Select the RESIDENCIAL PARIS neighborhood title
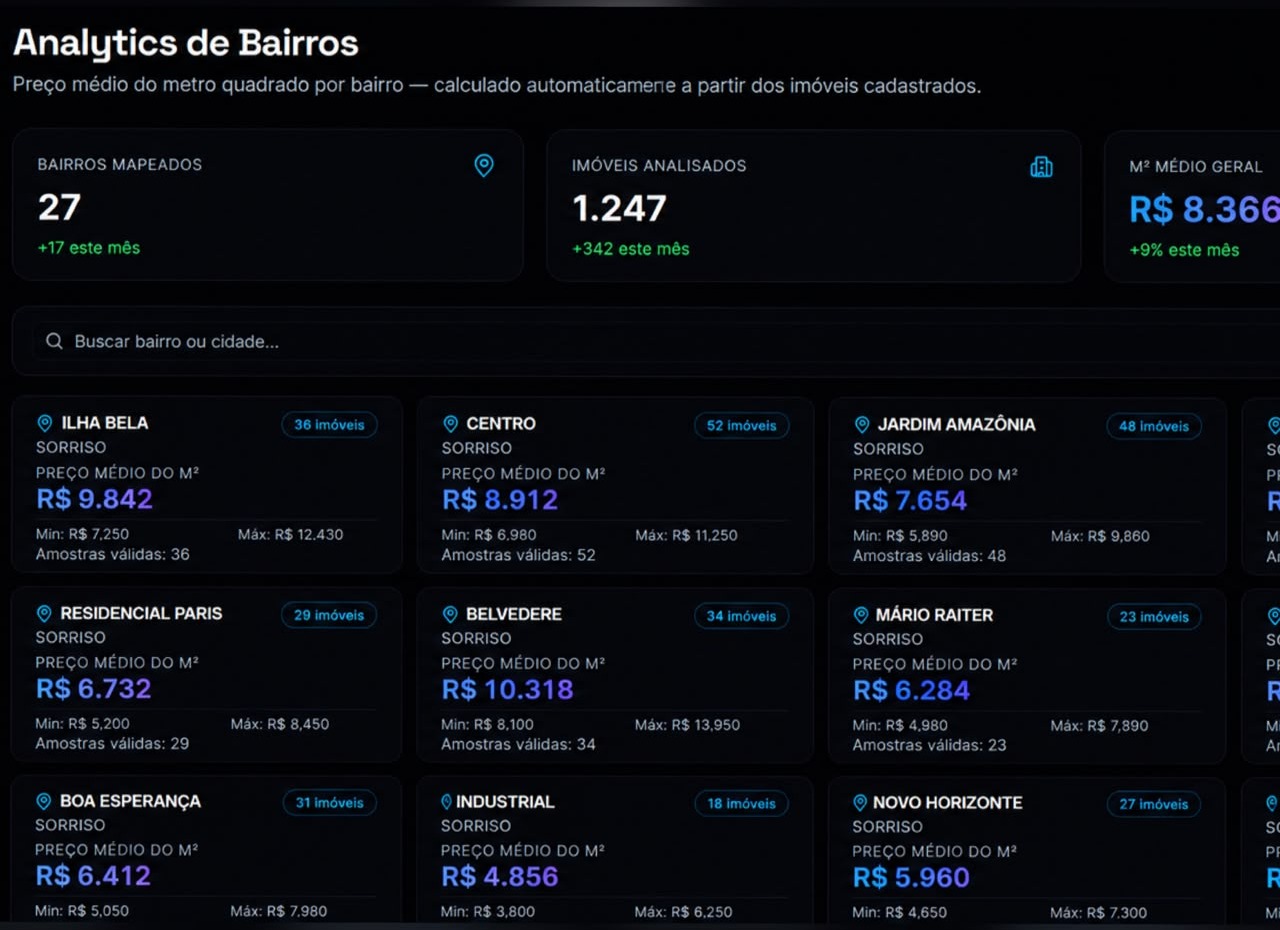 (x=141, y=613)
